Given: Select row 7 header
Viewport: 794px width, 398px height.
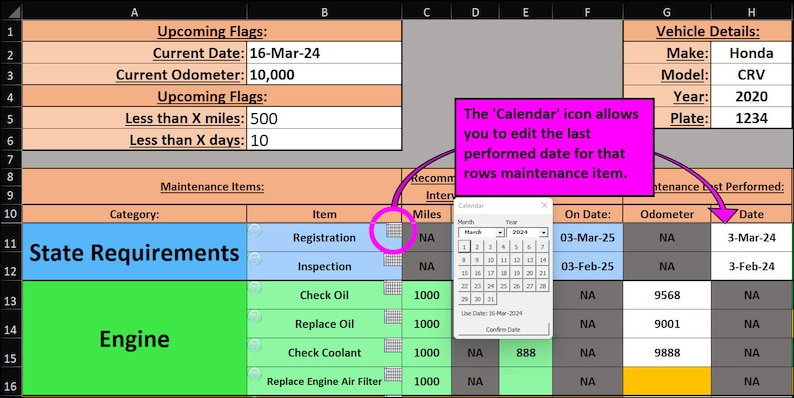Looking at the screenshot, I should pyautogui.click(x=11, y=159).
